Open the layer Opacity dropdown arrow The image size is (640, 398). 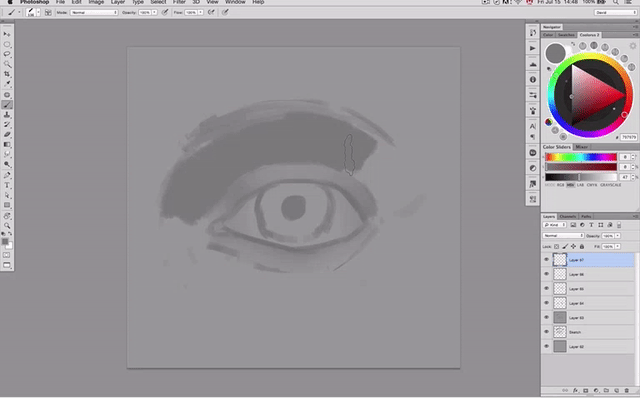click(618, 236)
